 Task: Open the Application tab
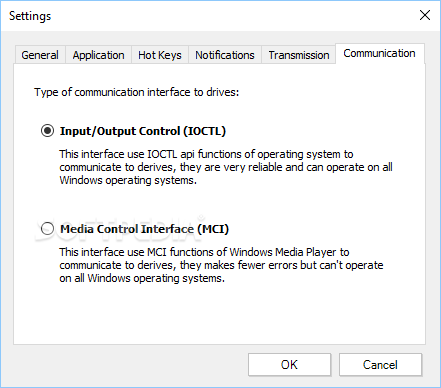click(x=98, y=55)
